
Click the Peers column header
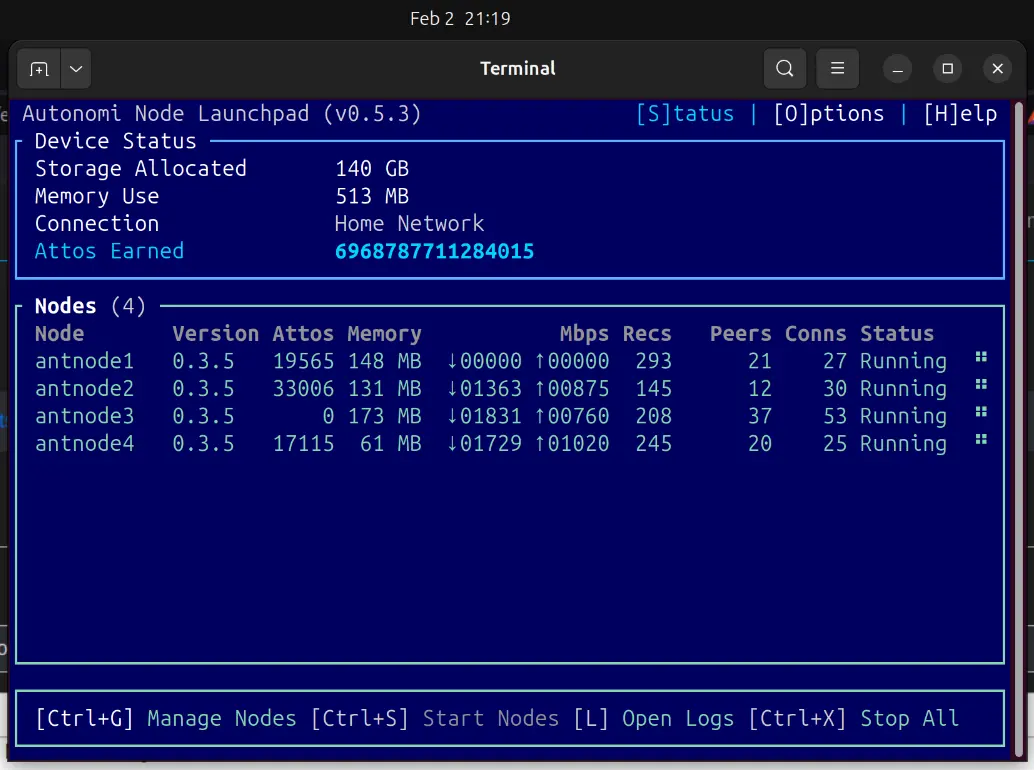[x=741, y=334]
